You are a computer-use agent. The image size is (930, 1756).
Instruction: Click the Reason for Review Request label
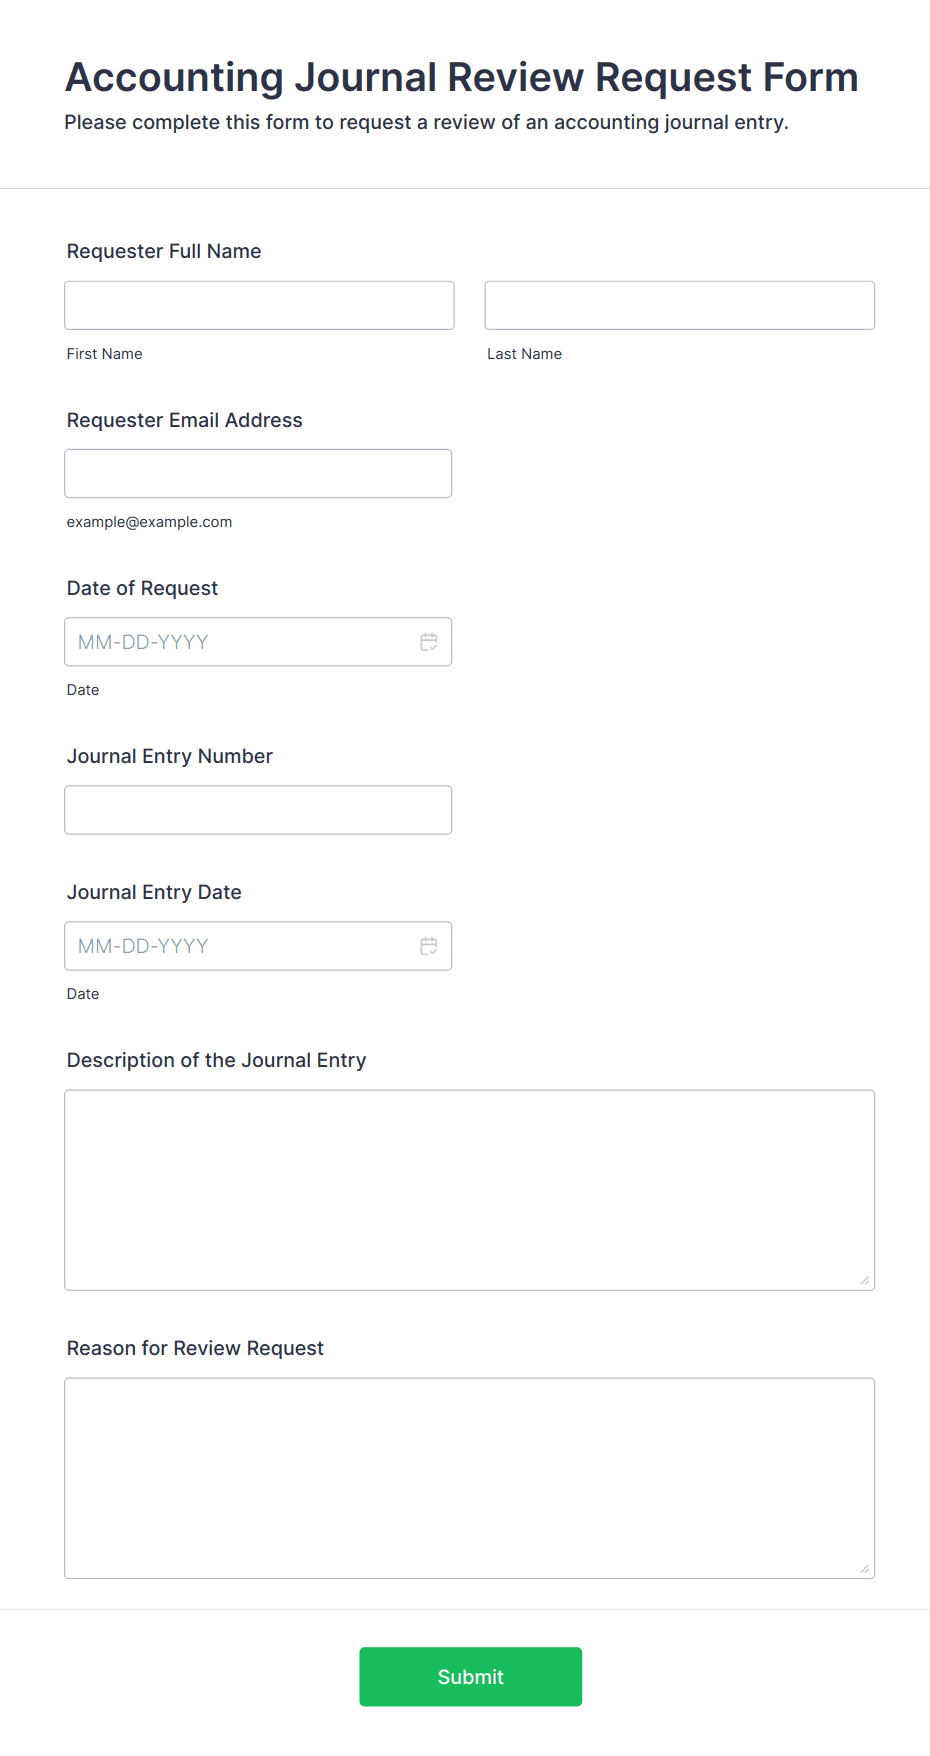point(196,1348)
